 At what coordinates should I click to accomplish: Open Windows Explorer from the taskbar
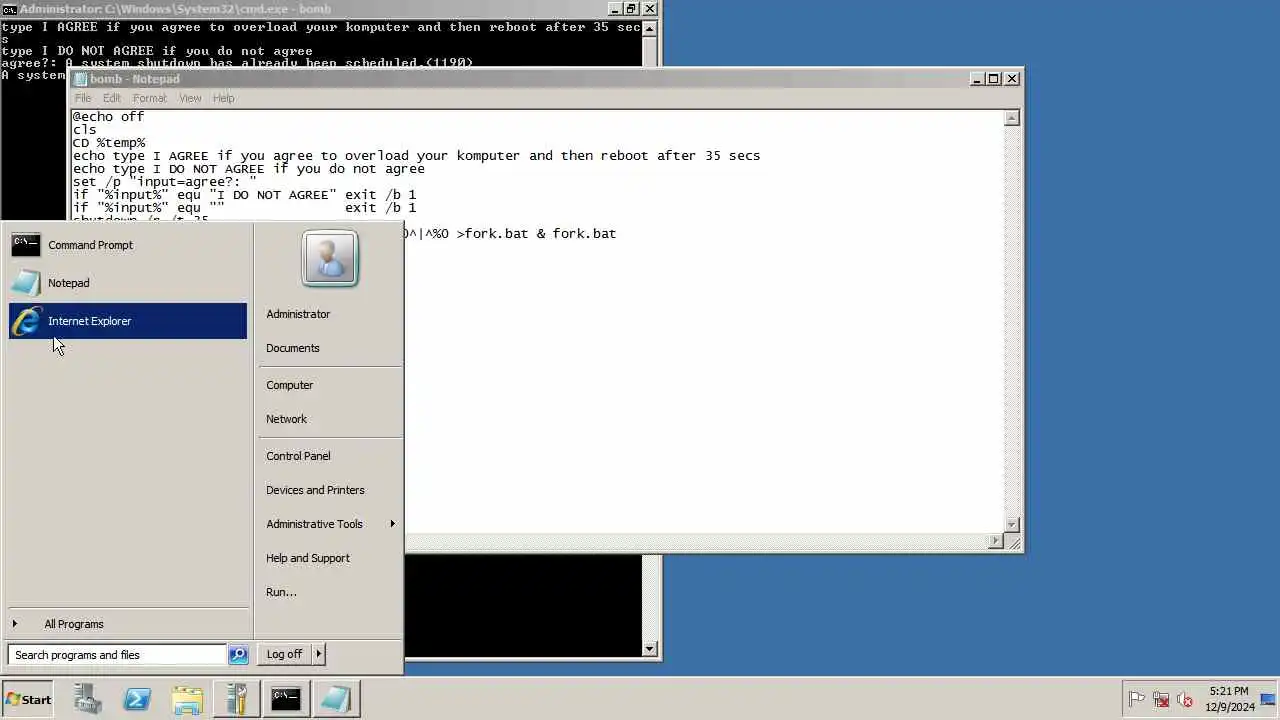click(187, 699)
